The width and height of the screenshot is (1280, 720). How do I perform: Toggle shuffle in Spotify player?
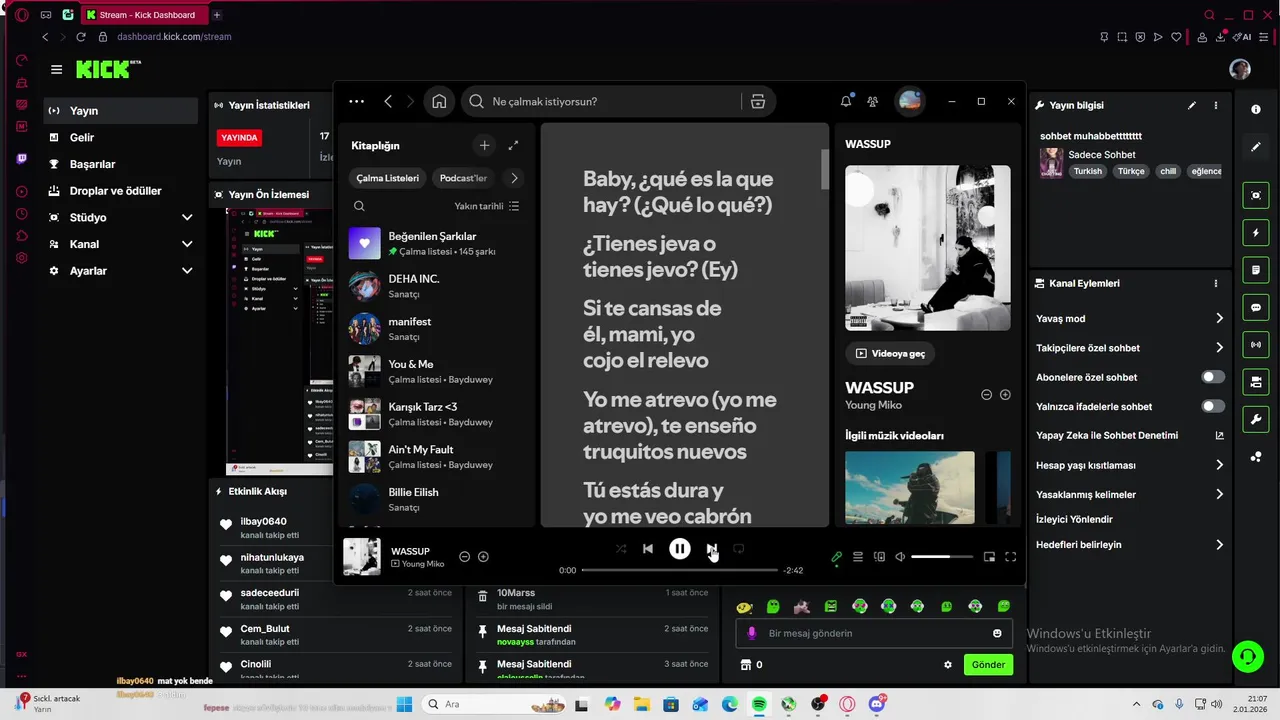pyautogui.click(x=621, y=548)
